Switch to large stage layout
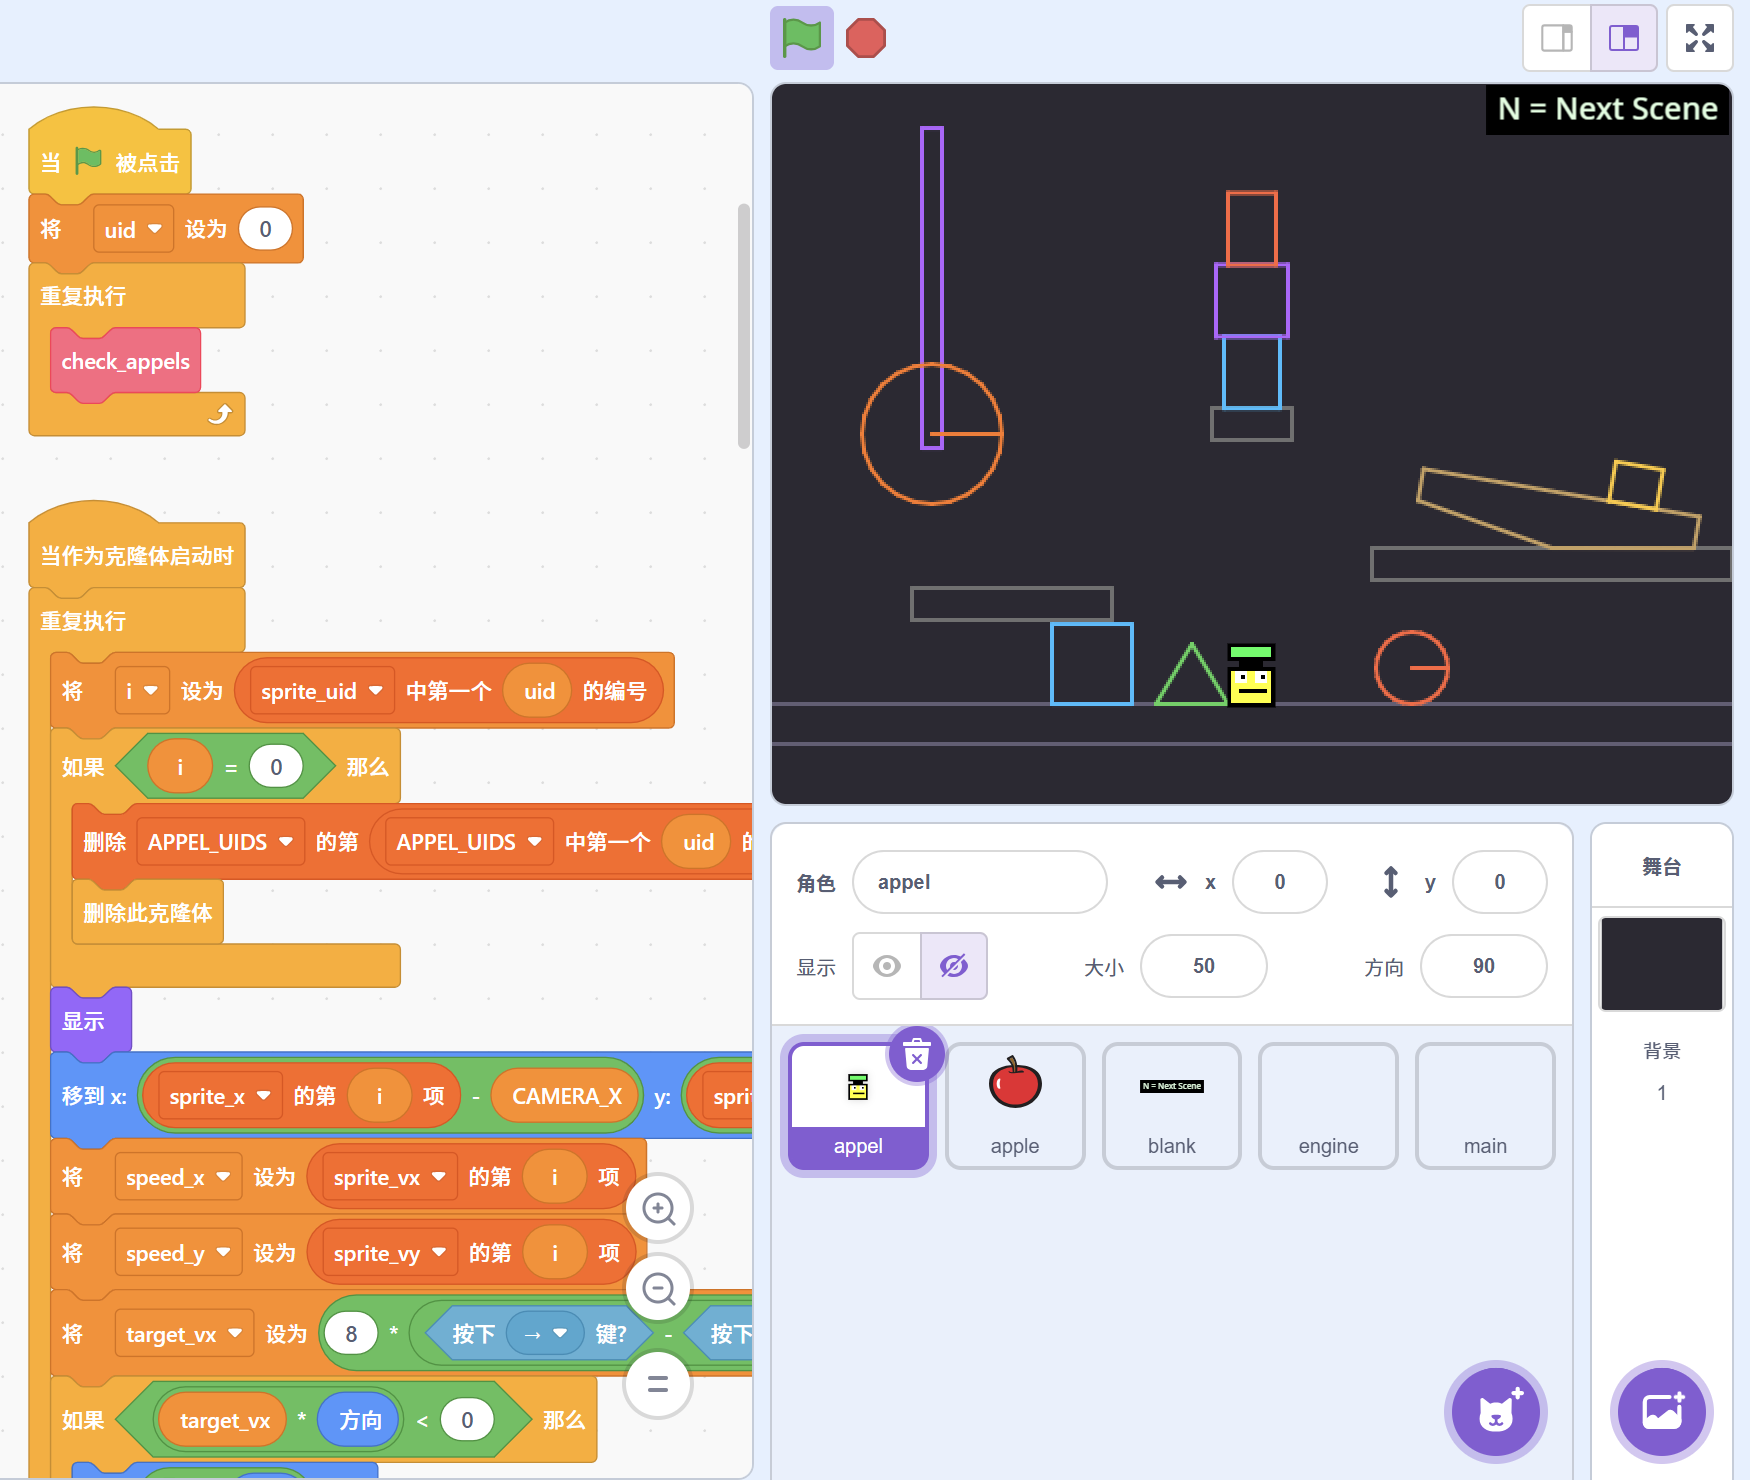Screen dimensions: 1750x1480 pos(1623,38)
